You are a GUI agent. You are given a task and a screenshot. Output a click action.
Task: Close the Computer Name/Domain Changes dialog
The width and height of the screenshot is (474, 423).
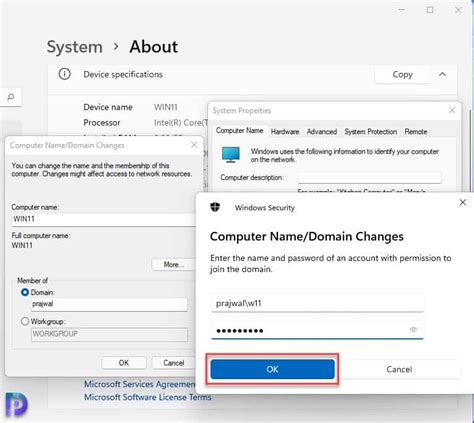click(x=194, y=145)
